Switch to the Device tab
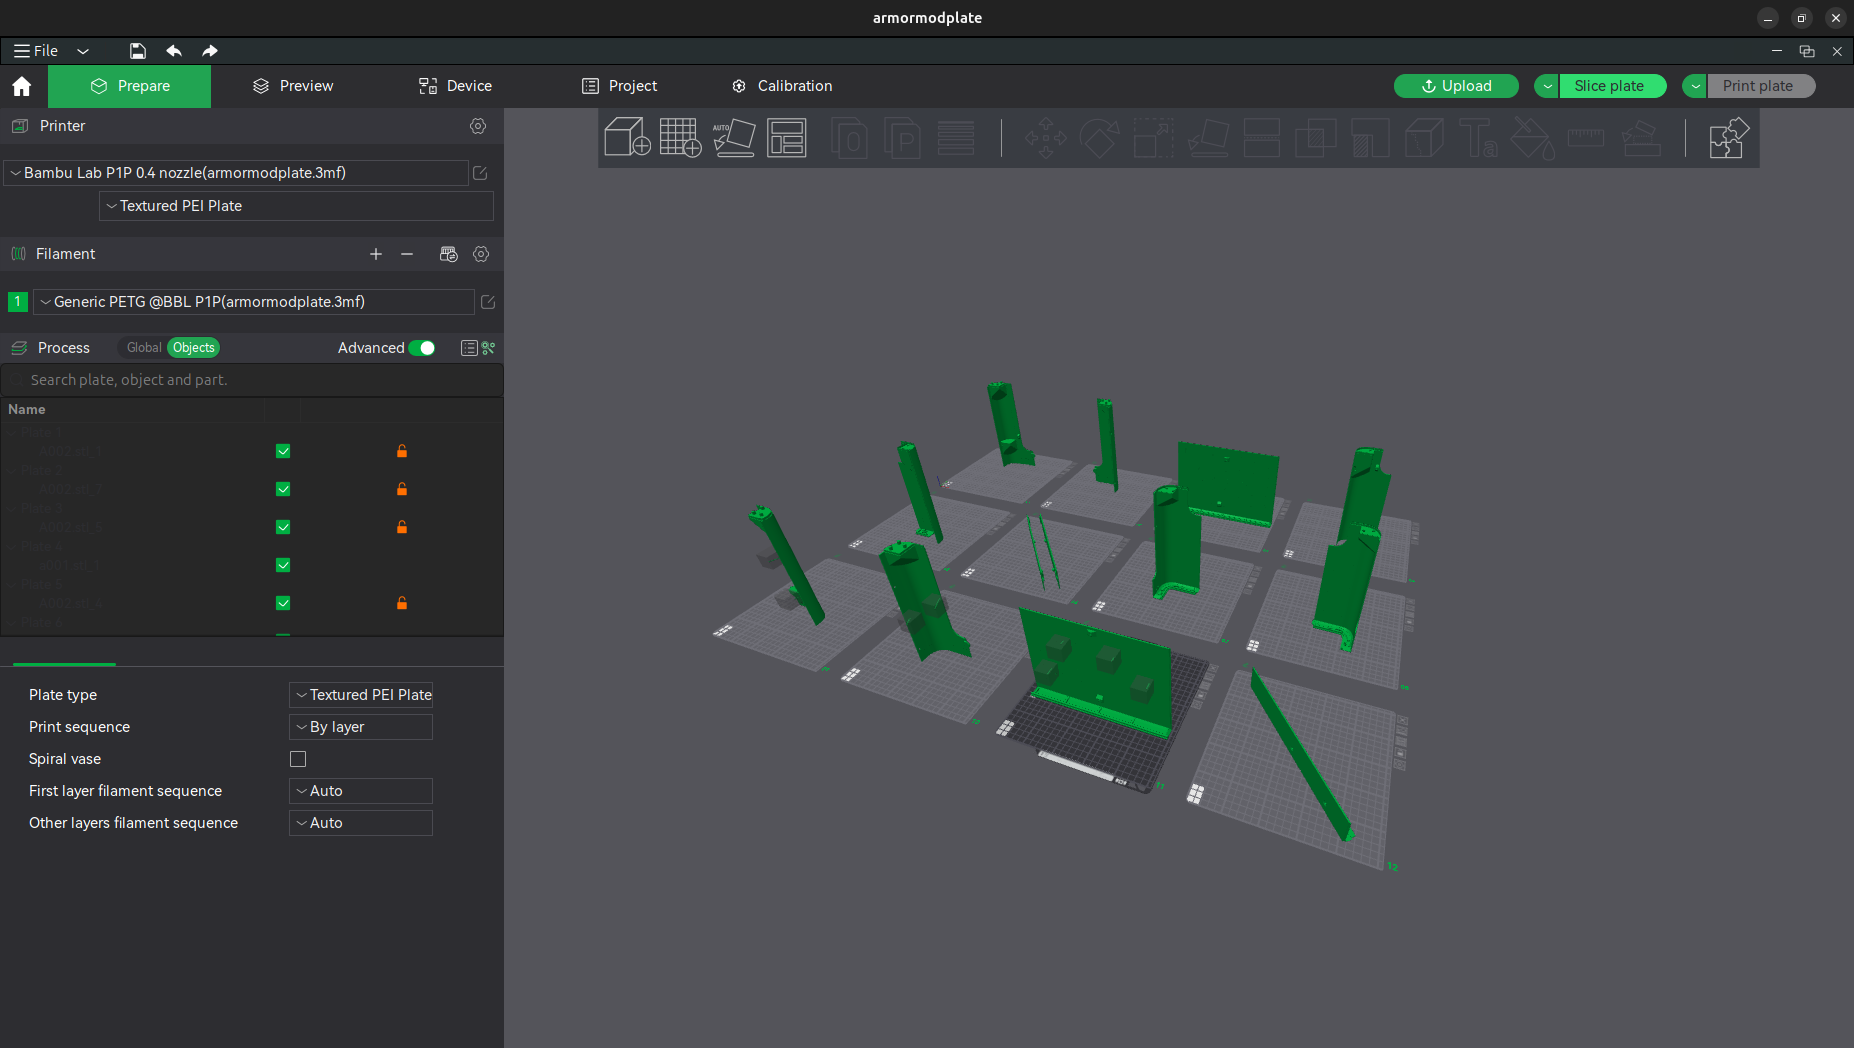 tap(455, 86)
